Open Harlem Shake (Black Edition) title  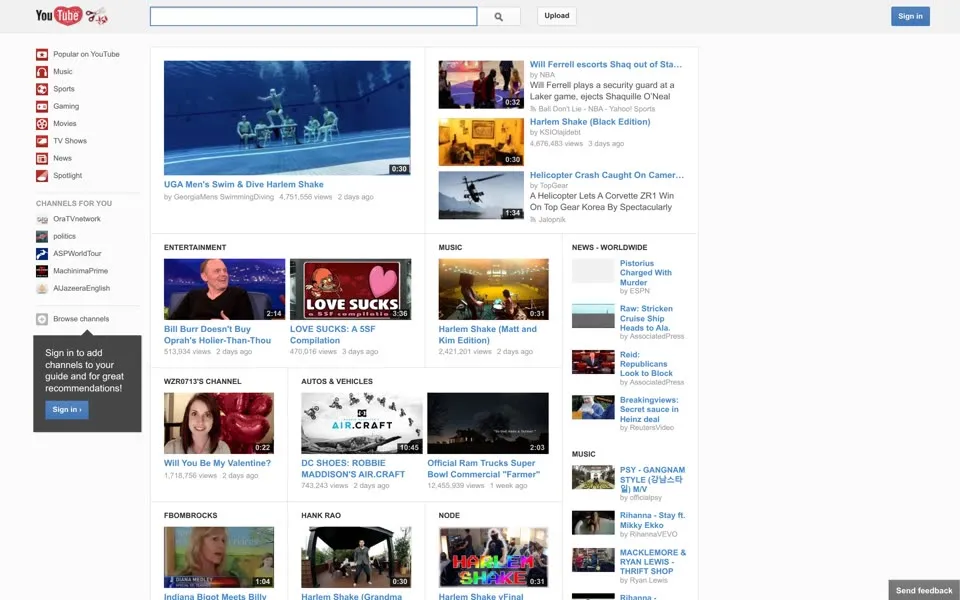point(590,122)
